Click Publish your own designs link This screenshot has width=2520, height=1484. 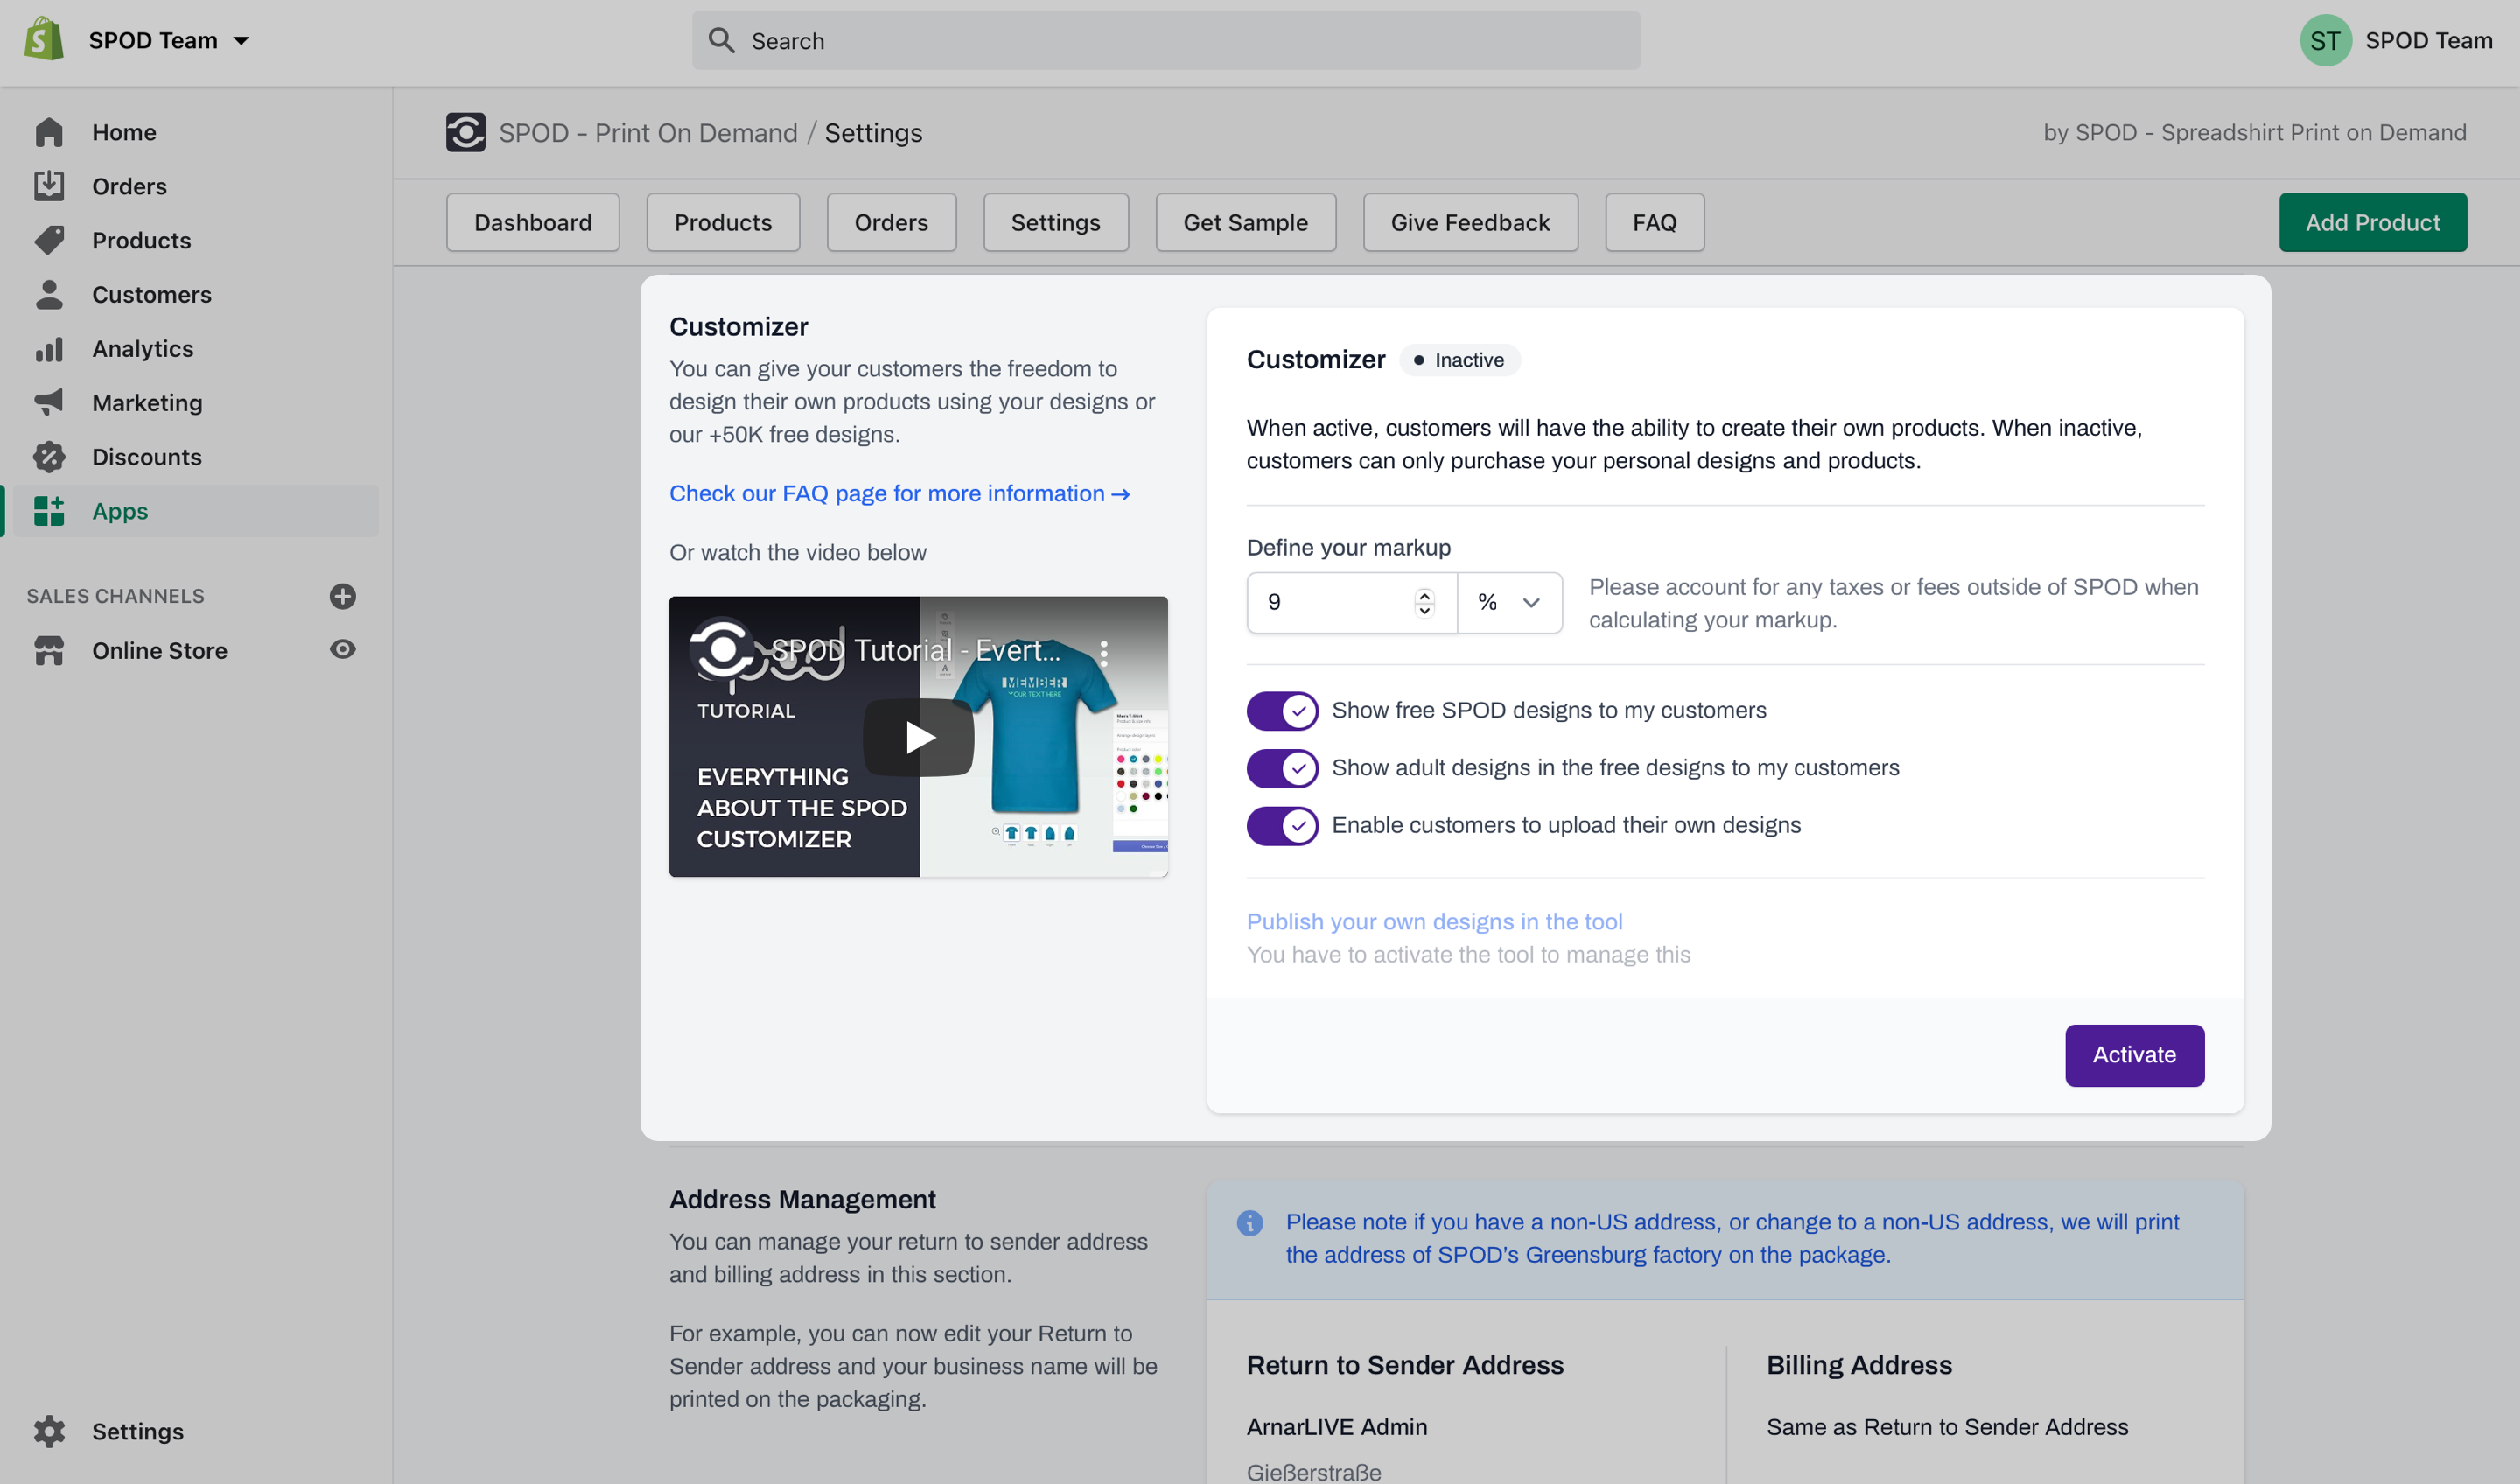tap(1434, 922)
